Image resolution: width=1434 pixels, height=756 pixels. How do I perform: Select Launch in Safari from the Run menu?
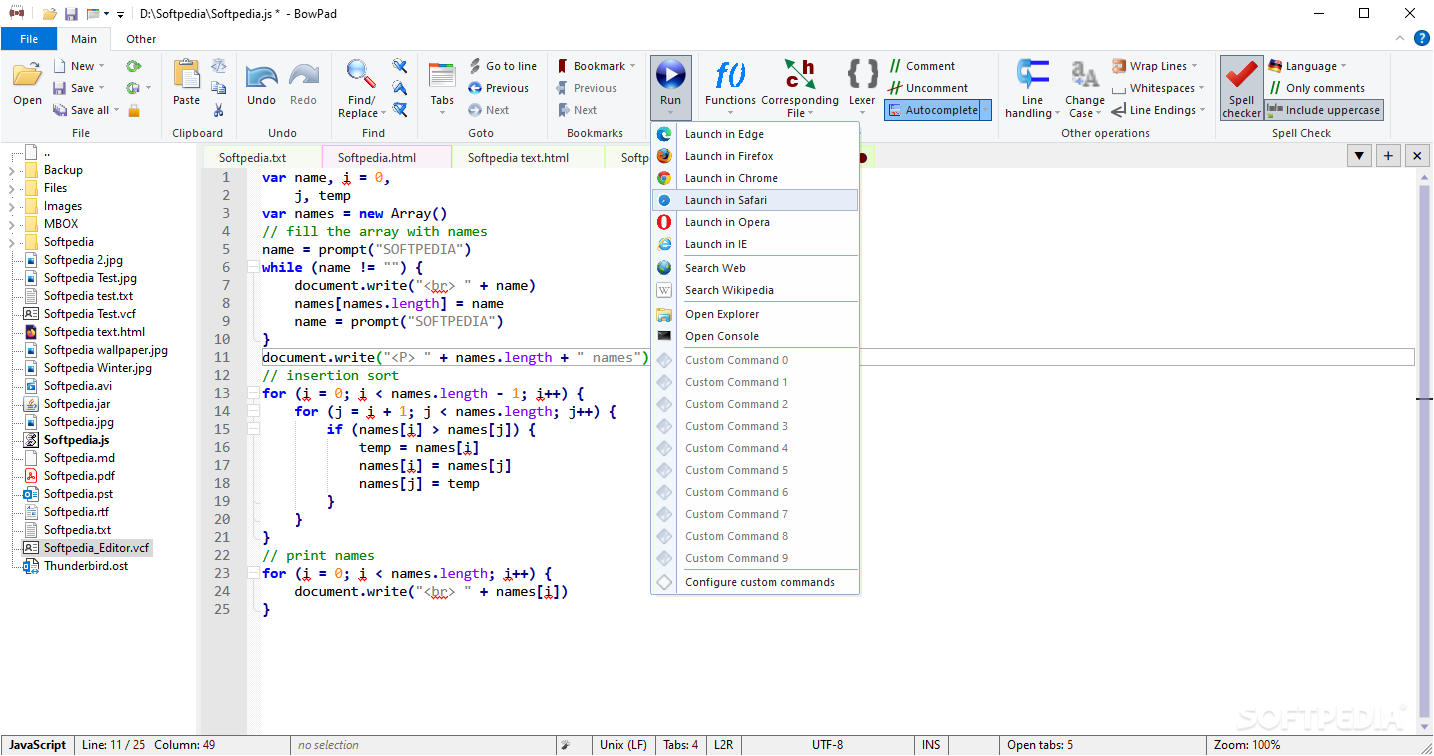point(755,200)
